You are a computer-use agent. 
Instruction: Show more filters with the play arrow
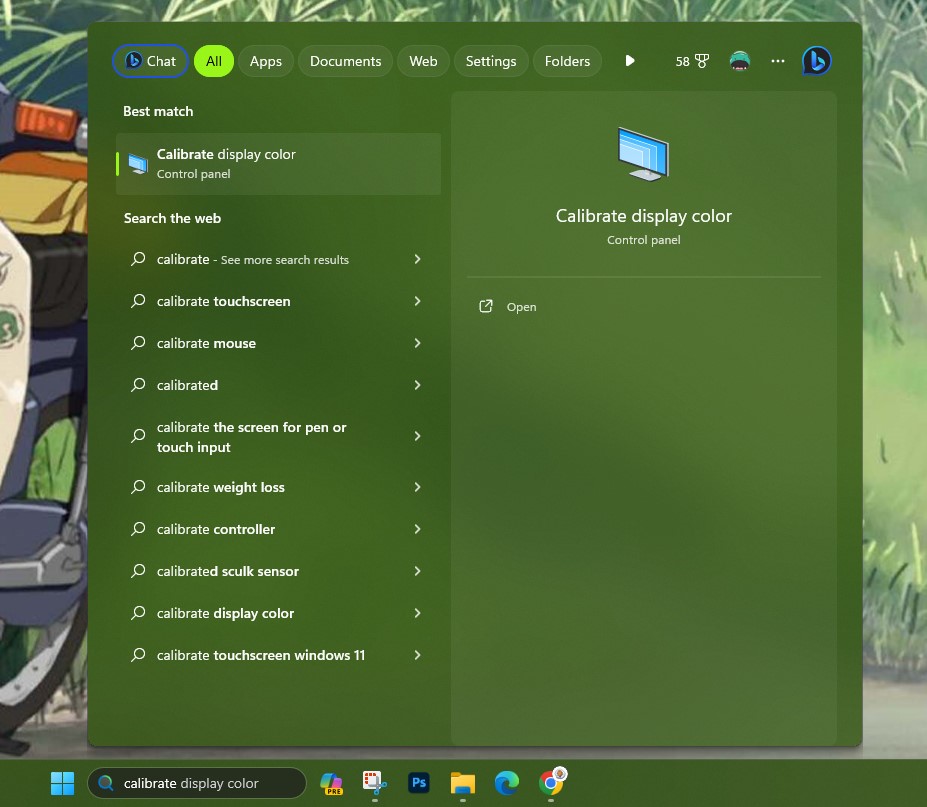(630, 61)
